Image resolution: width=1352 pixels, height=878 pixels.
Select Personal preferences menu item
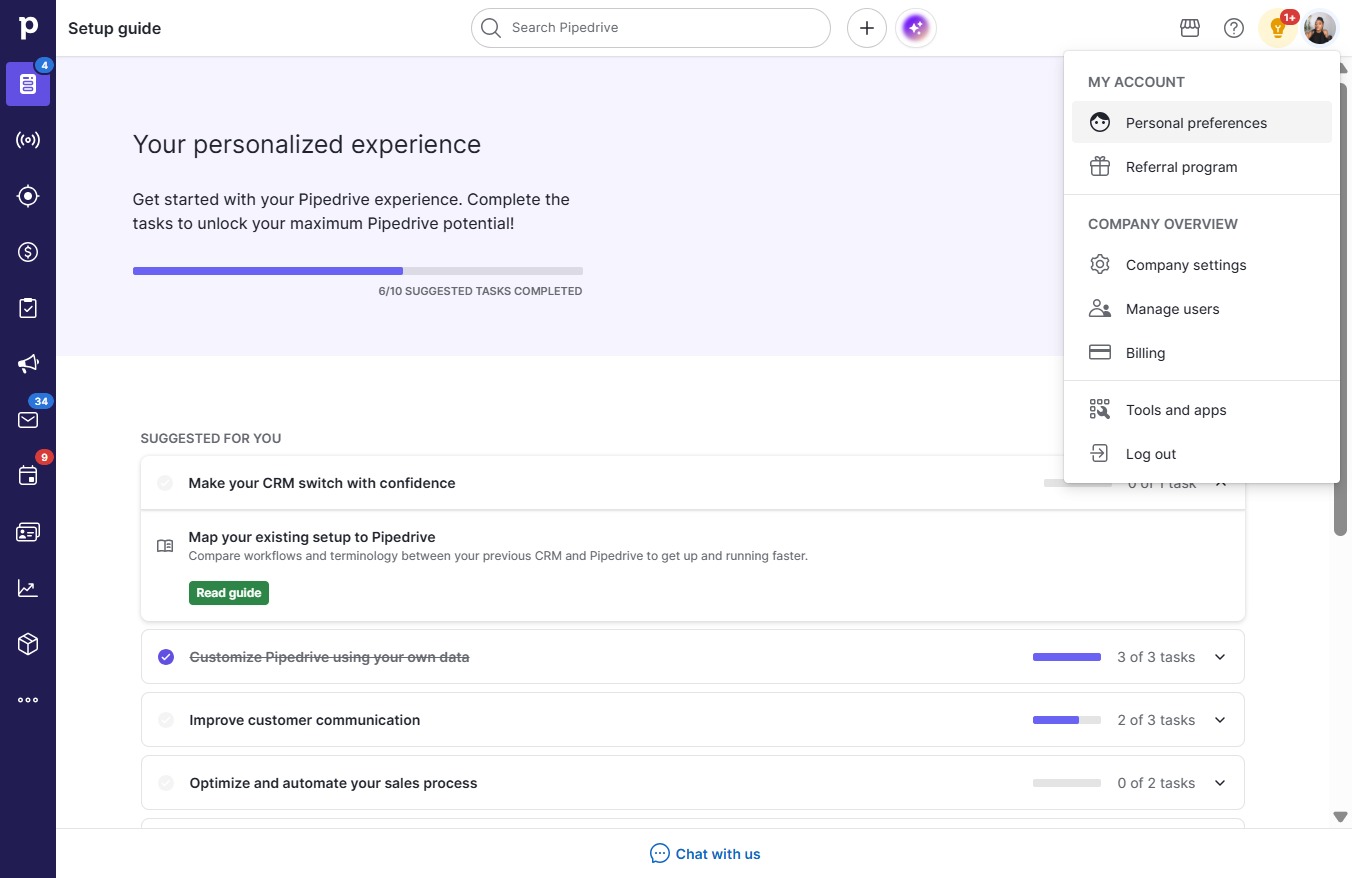[x=1202, y=122]
